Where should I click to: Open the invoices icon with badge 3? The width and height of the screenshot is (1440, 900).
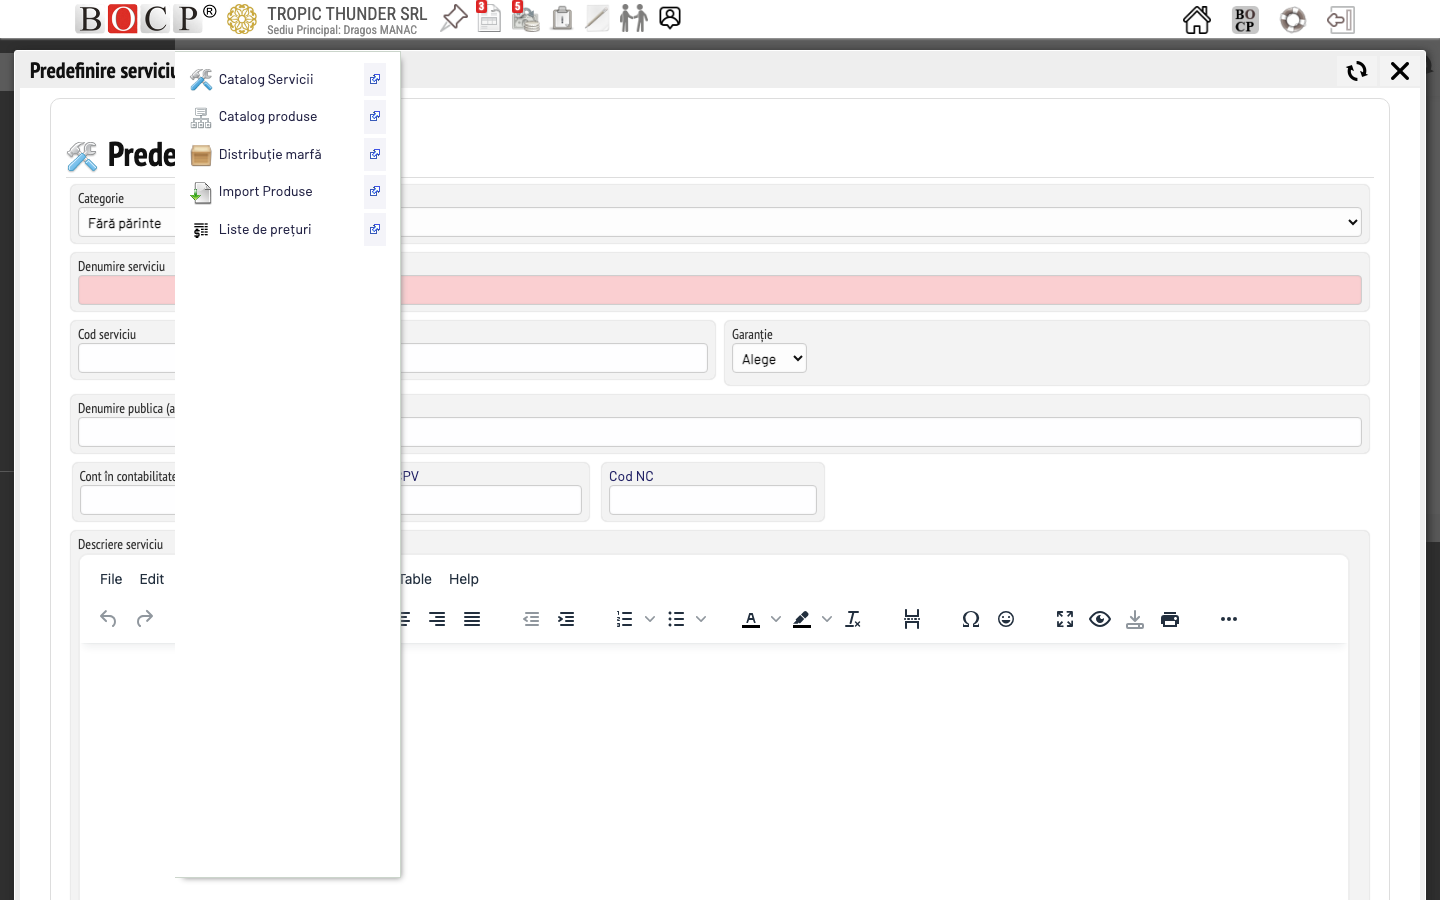(x=489, y=18)
